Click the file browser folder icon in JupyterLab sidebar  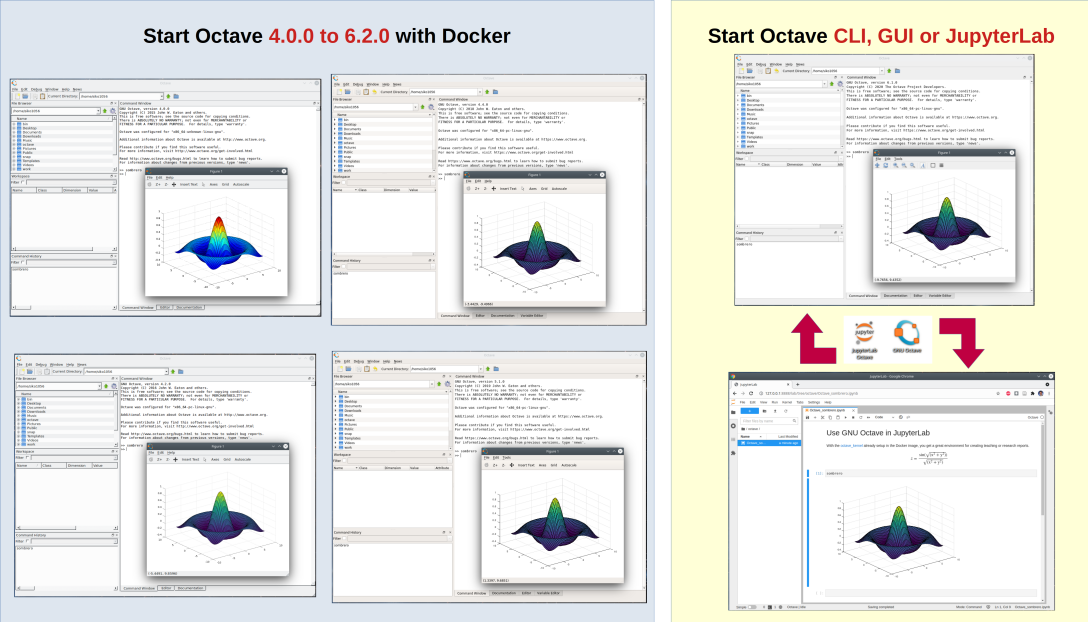coord(733,412)
